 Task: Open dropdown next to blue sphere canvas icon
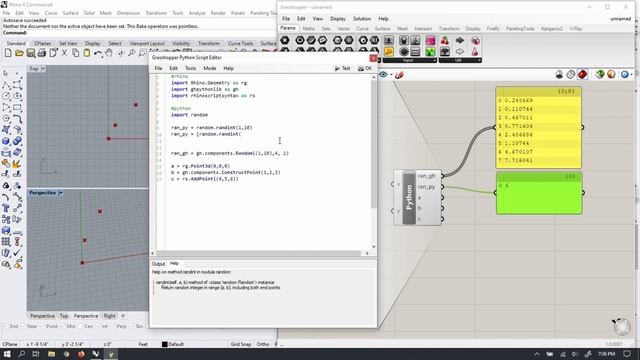pyautogui.click(x=631, y=74)
